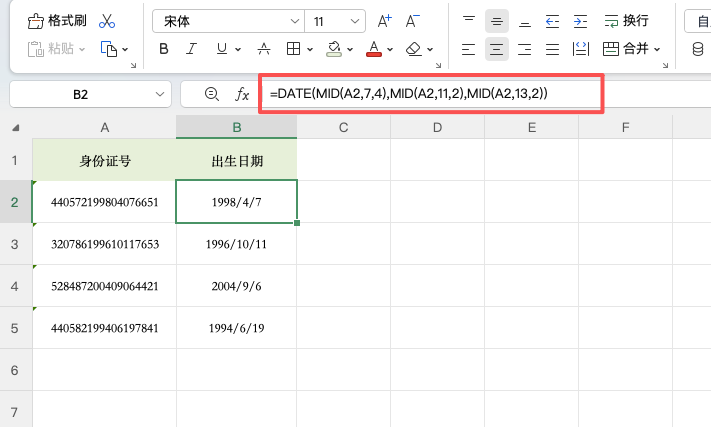Select the cell showing 2004/9/6

pos(237,286)
